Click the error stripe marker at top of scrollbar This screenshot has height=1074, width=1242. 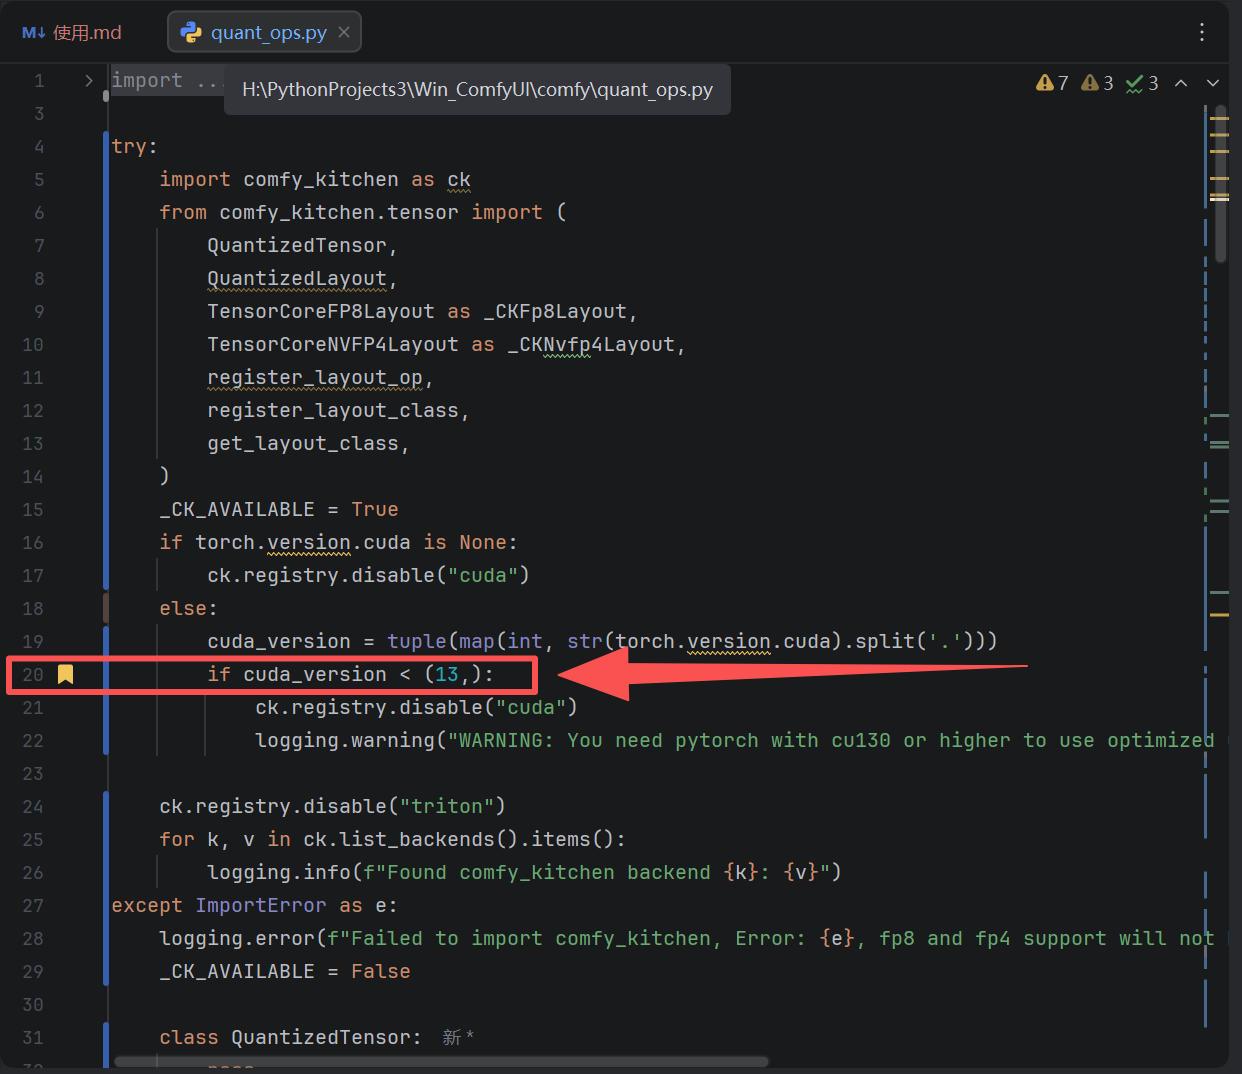1219,118
